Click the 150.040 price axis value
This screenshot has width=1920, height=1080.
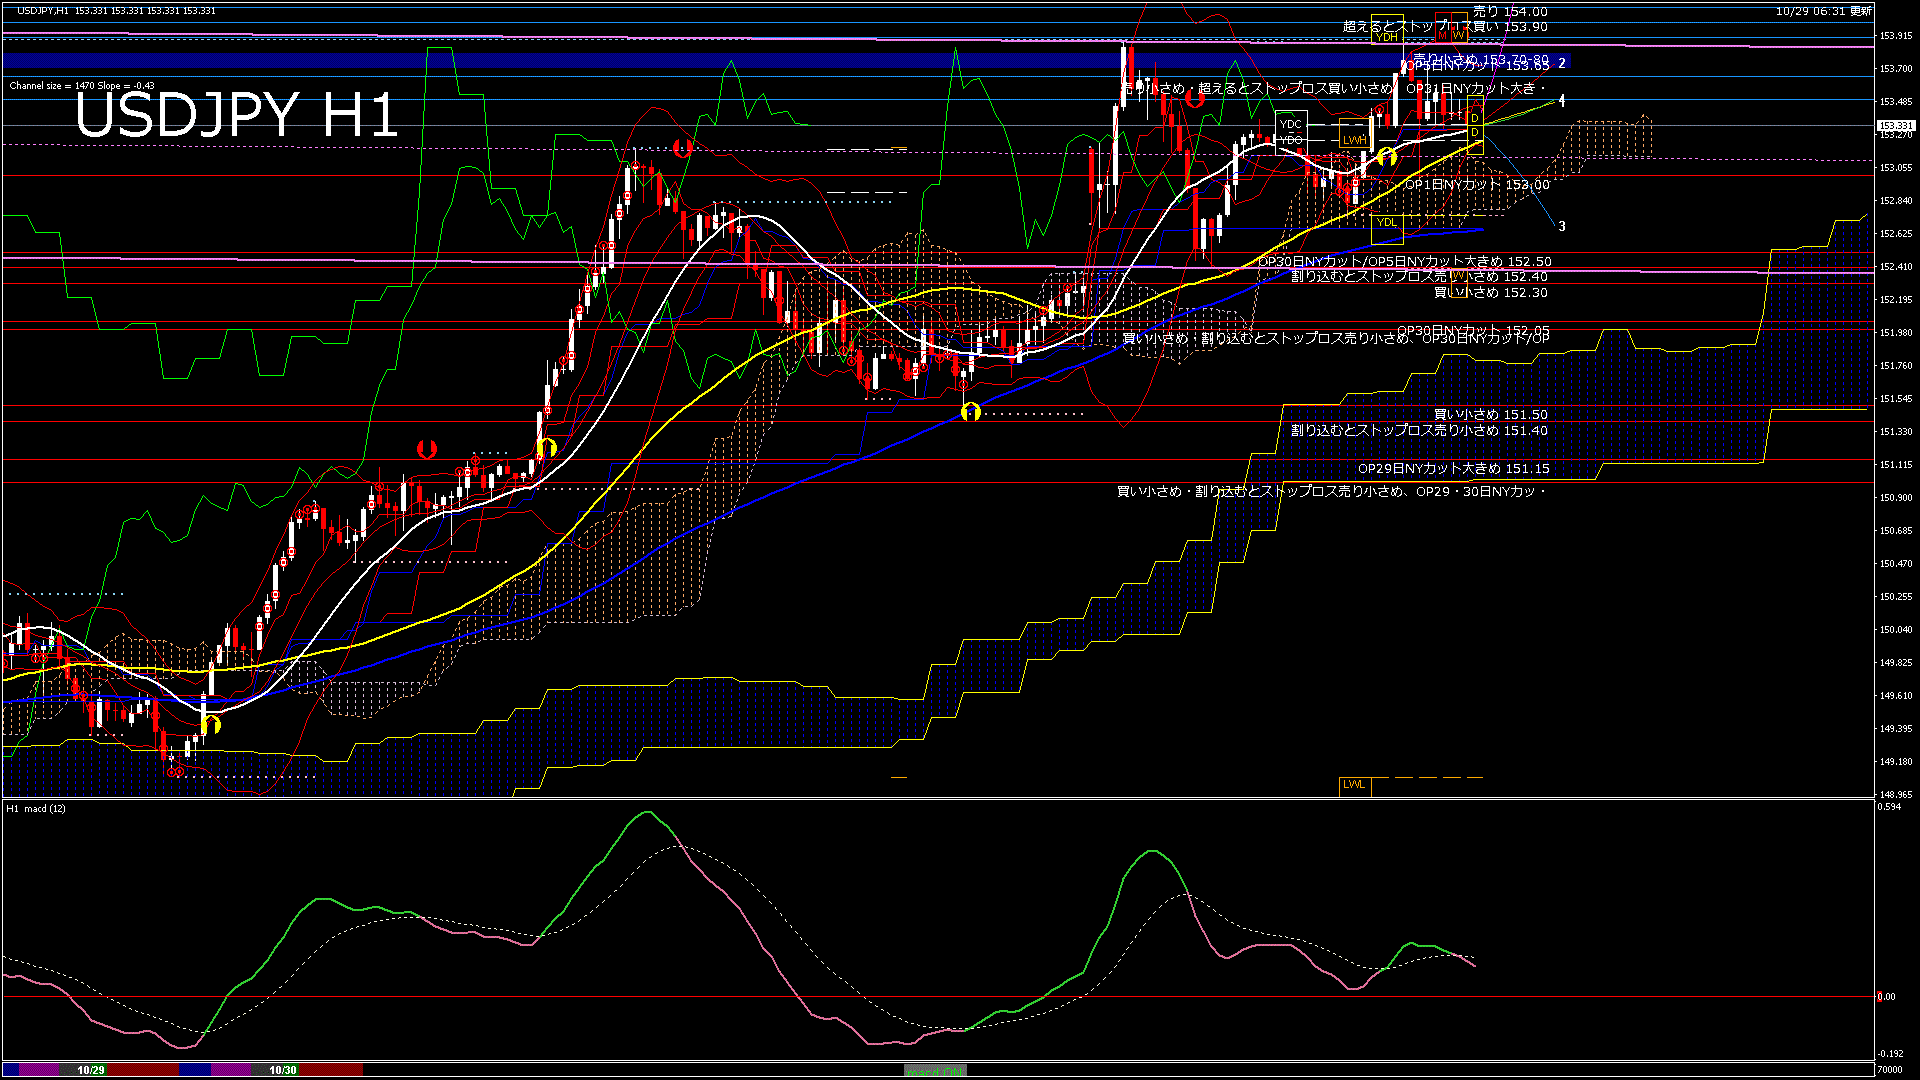click(1896, 630)
